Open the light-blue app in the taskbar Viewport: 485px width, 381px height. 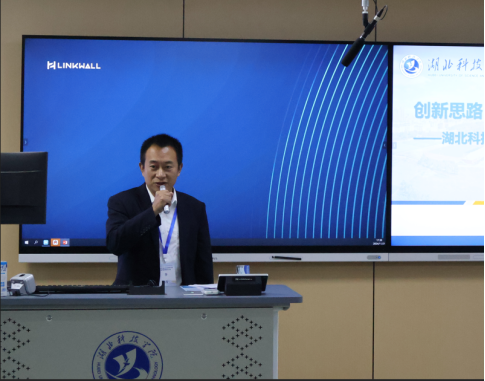tap(46, 243)
